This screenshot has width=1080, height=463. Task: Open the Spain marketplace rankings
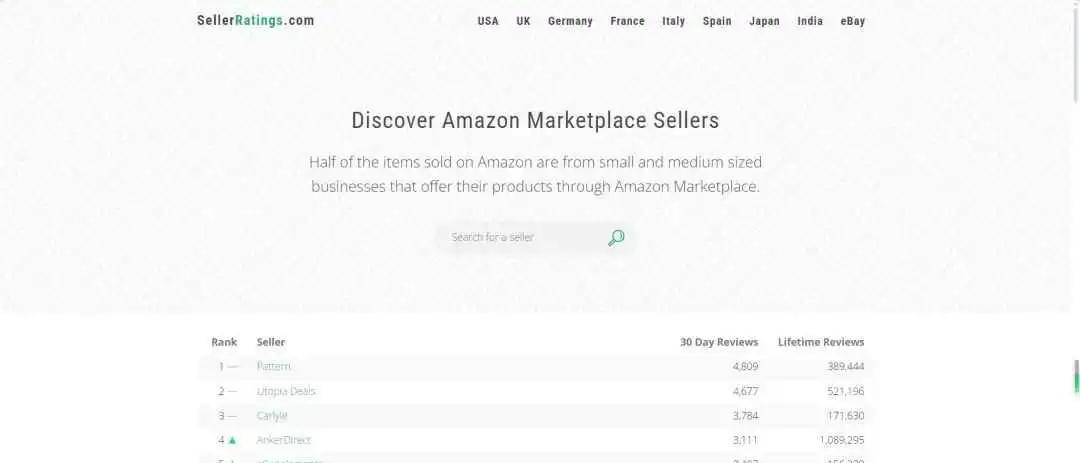coord(717,21)
